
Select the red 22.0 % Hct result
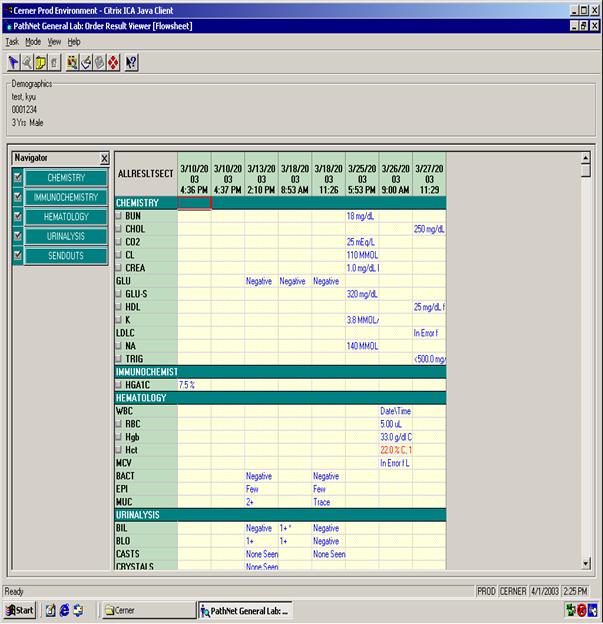(396, 450)
